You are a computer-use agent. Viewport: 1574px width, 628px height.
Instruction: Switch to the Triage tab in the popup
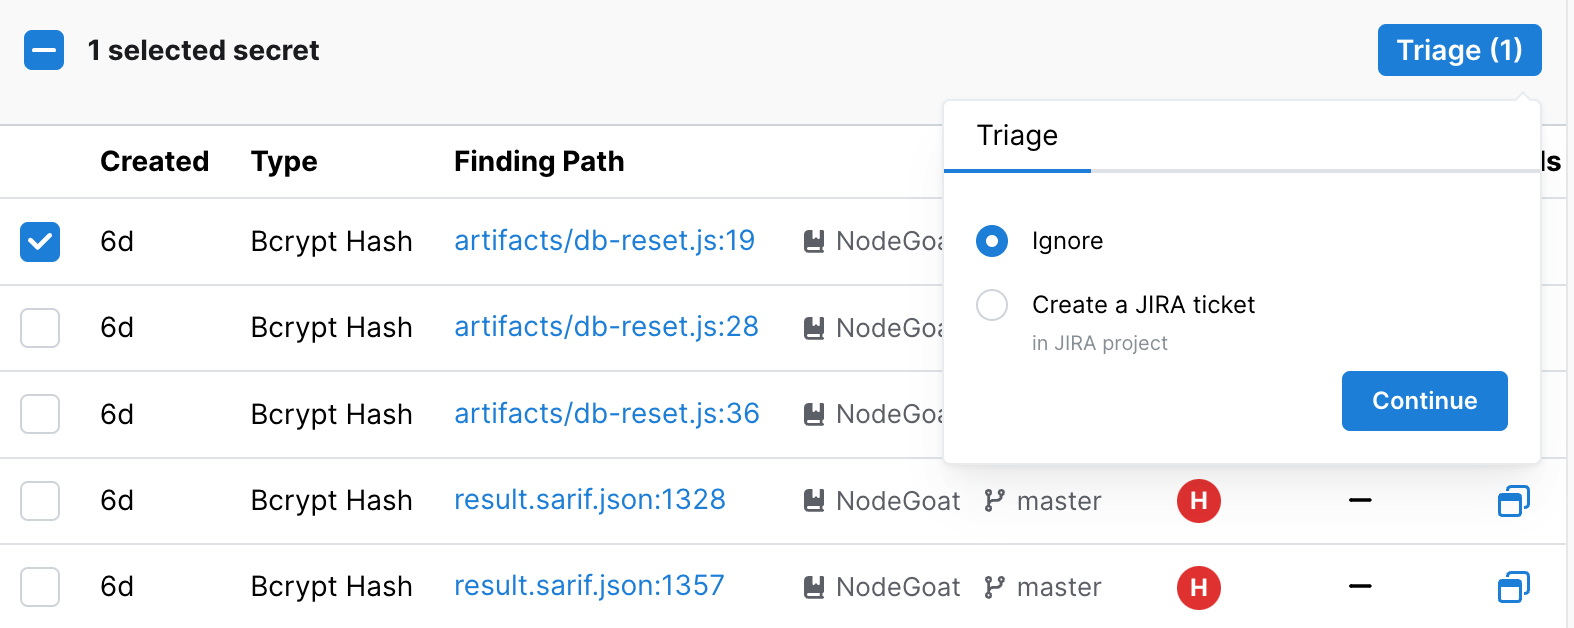click(1017, 135)
